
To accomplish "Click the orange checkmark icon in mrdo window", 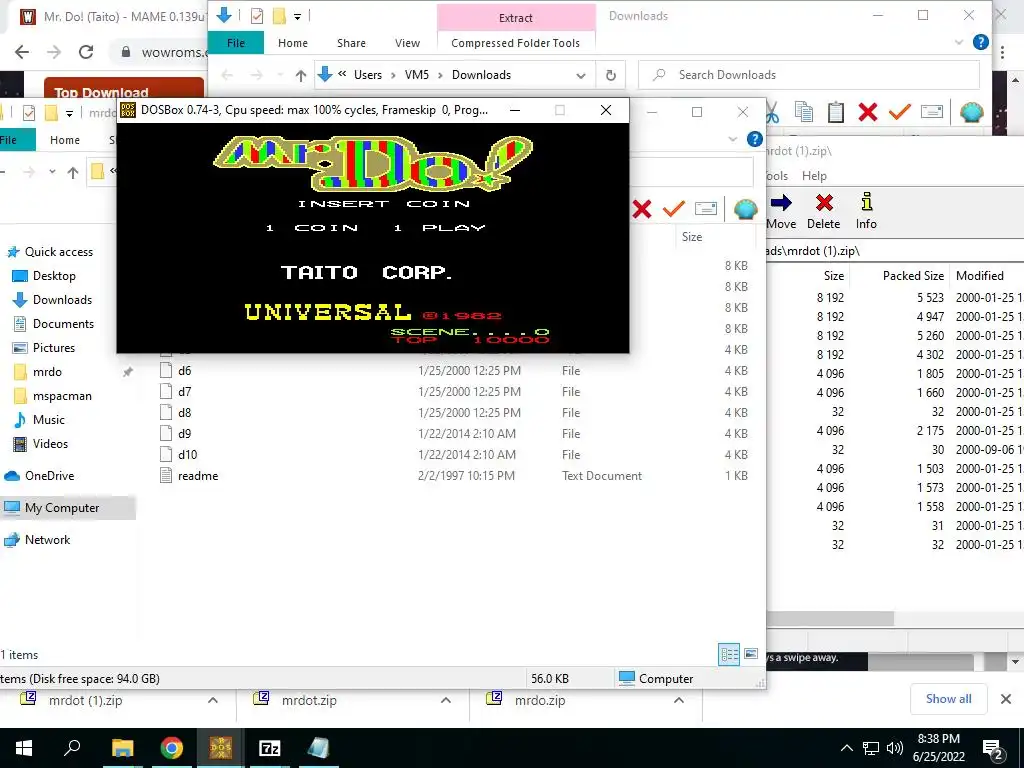I will pyautogui.click(x=673, y=209).
